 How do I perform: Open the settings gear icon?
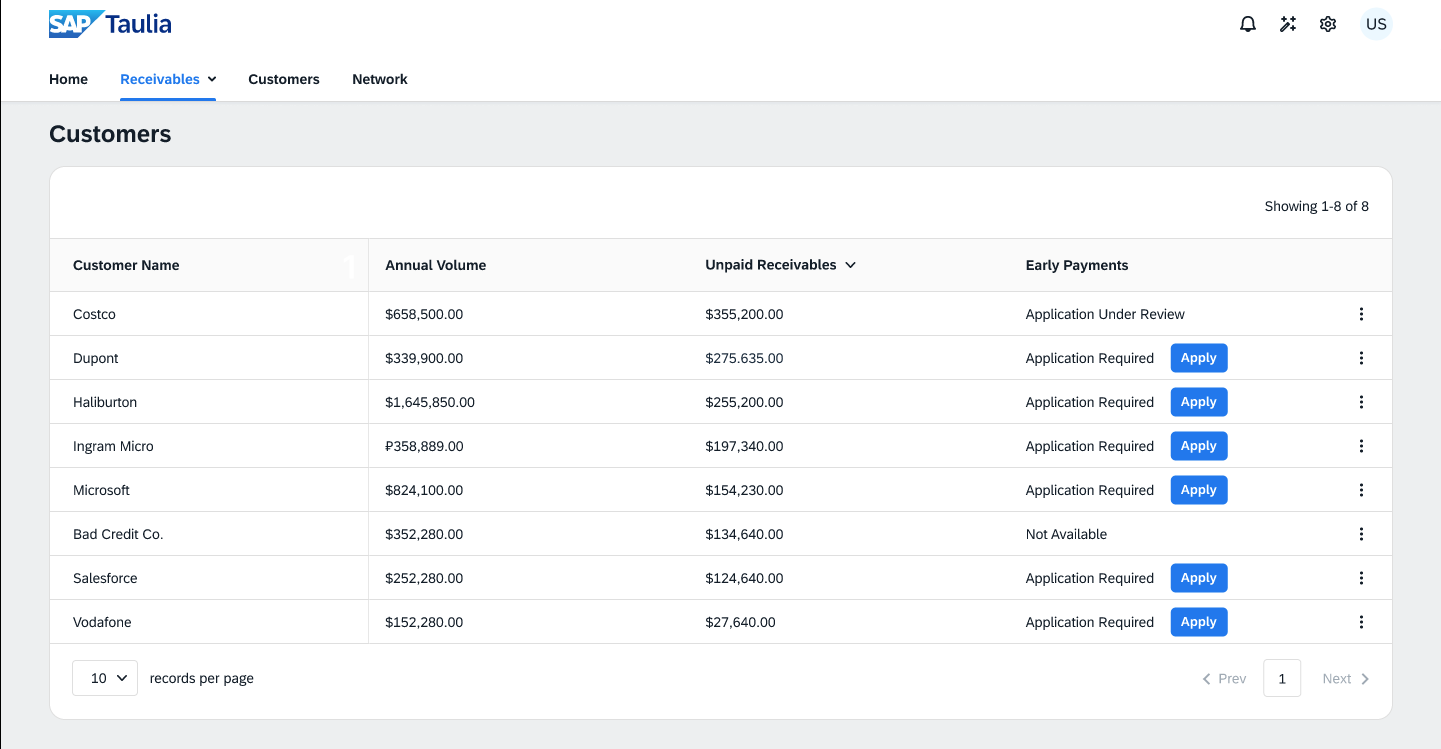tap(1328, 24)
